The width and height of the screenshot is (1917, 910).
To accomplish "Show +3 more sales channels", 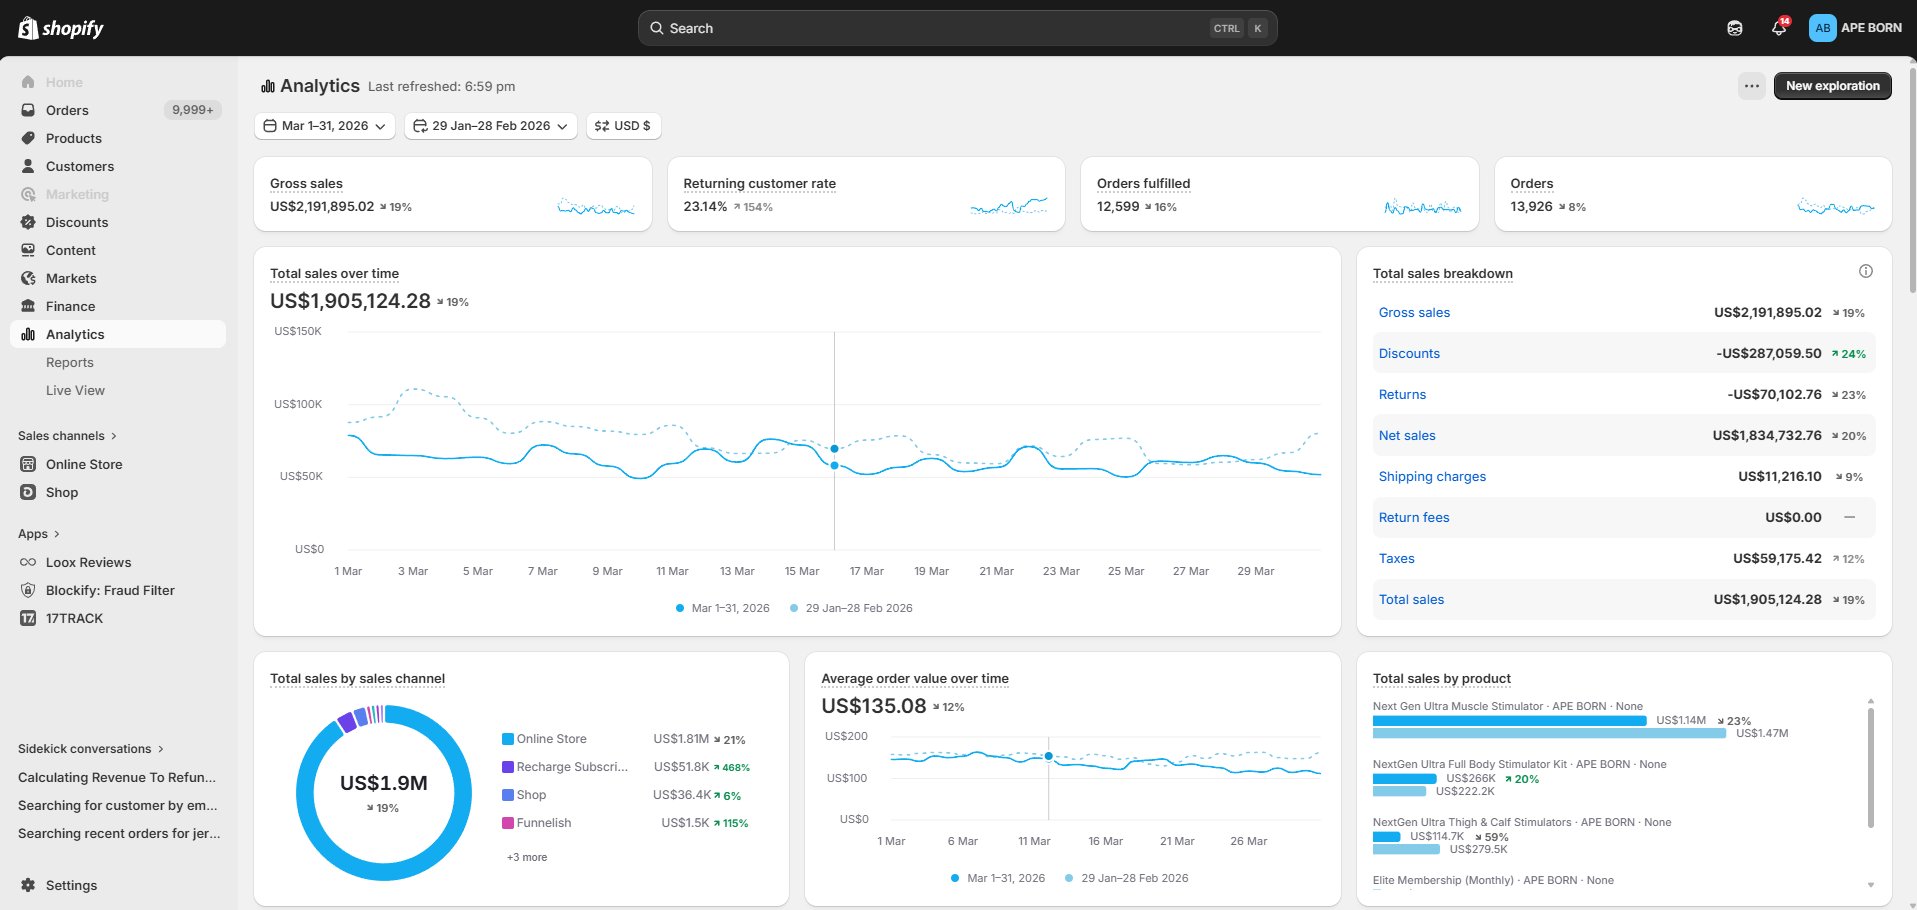I will click(x=527, y=857).
